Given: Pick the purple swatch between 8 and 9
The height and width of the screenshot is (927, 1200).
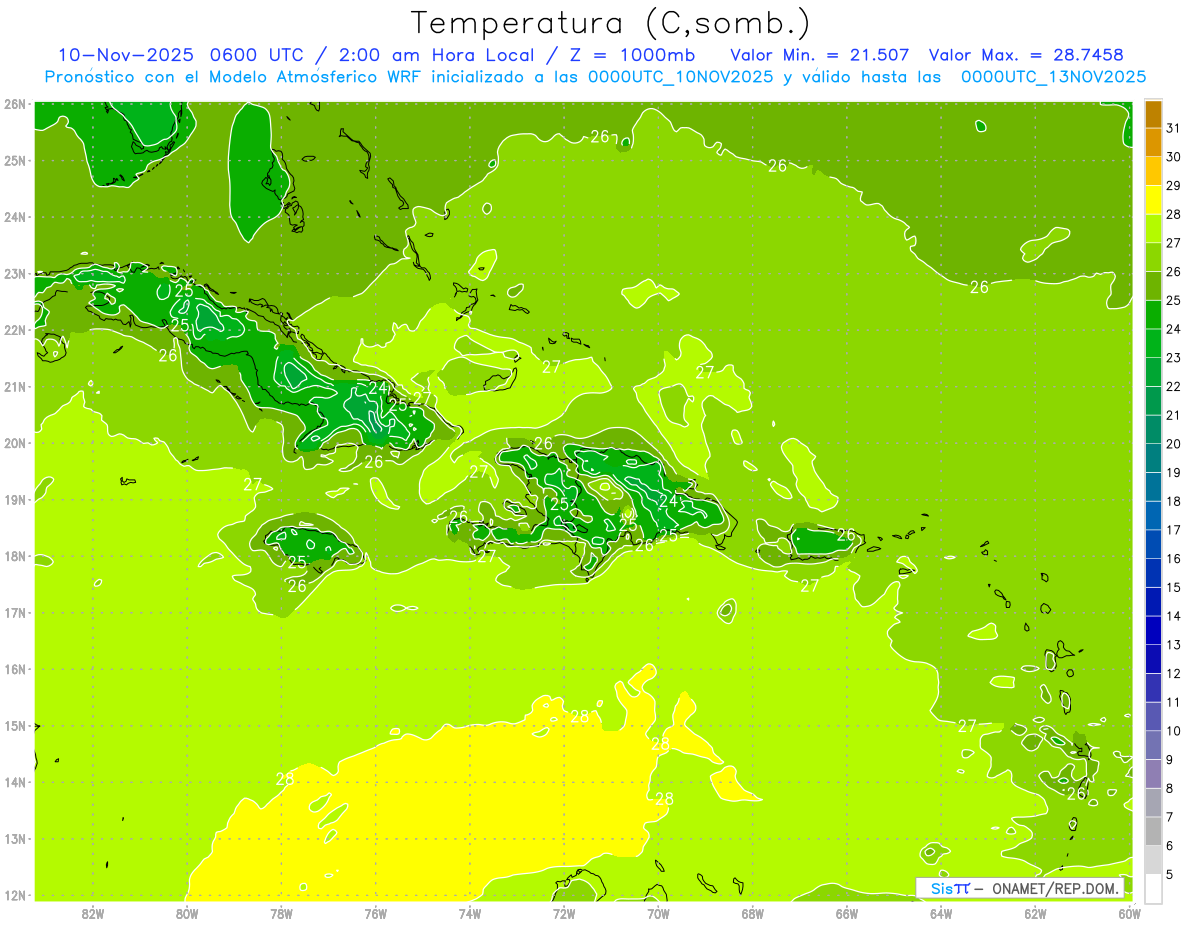Looking at the screenshot, I should 1153,774.
